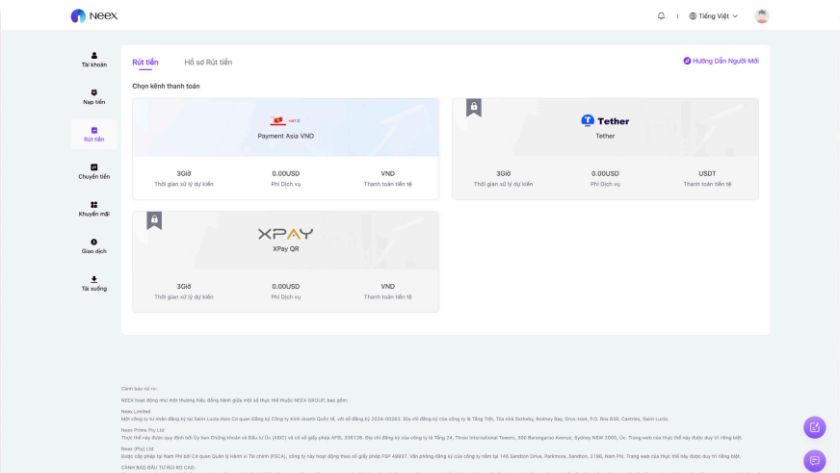Open Tài khoản in the sidebar
Image resolution: width=840 pixels, height=473 pixels.
(x=94, y=59)
